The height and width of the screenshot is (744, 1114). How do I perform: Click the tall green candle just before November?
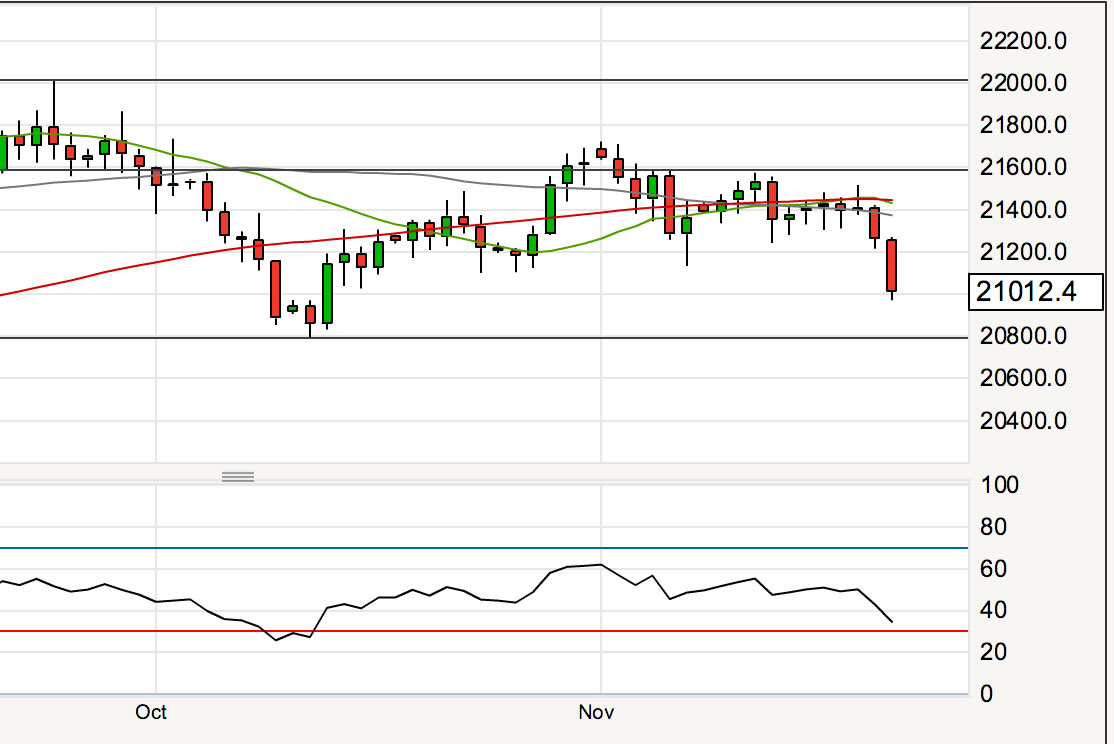tap(550, 209)
